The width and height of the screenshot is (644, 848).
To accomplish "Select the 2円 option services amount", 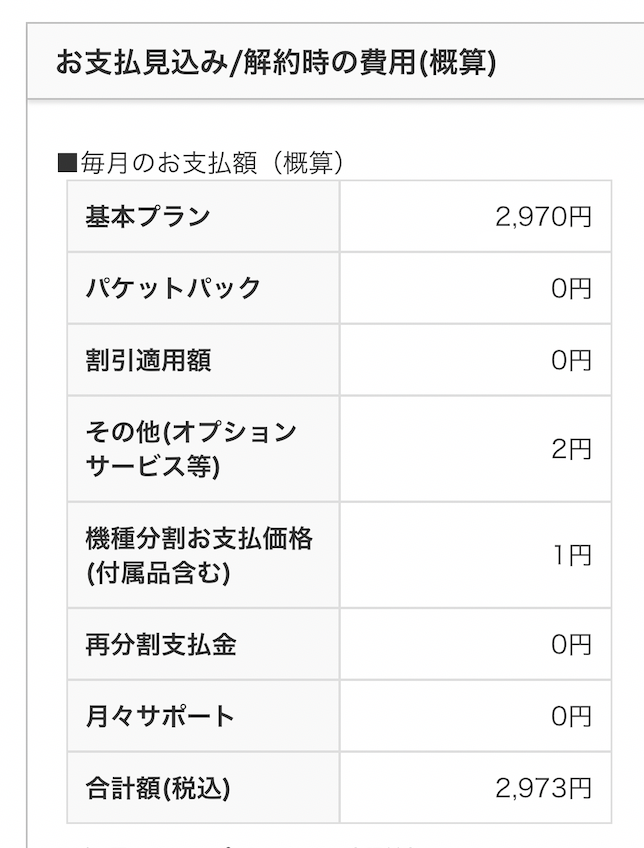I will 572,449.
